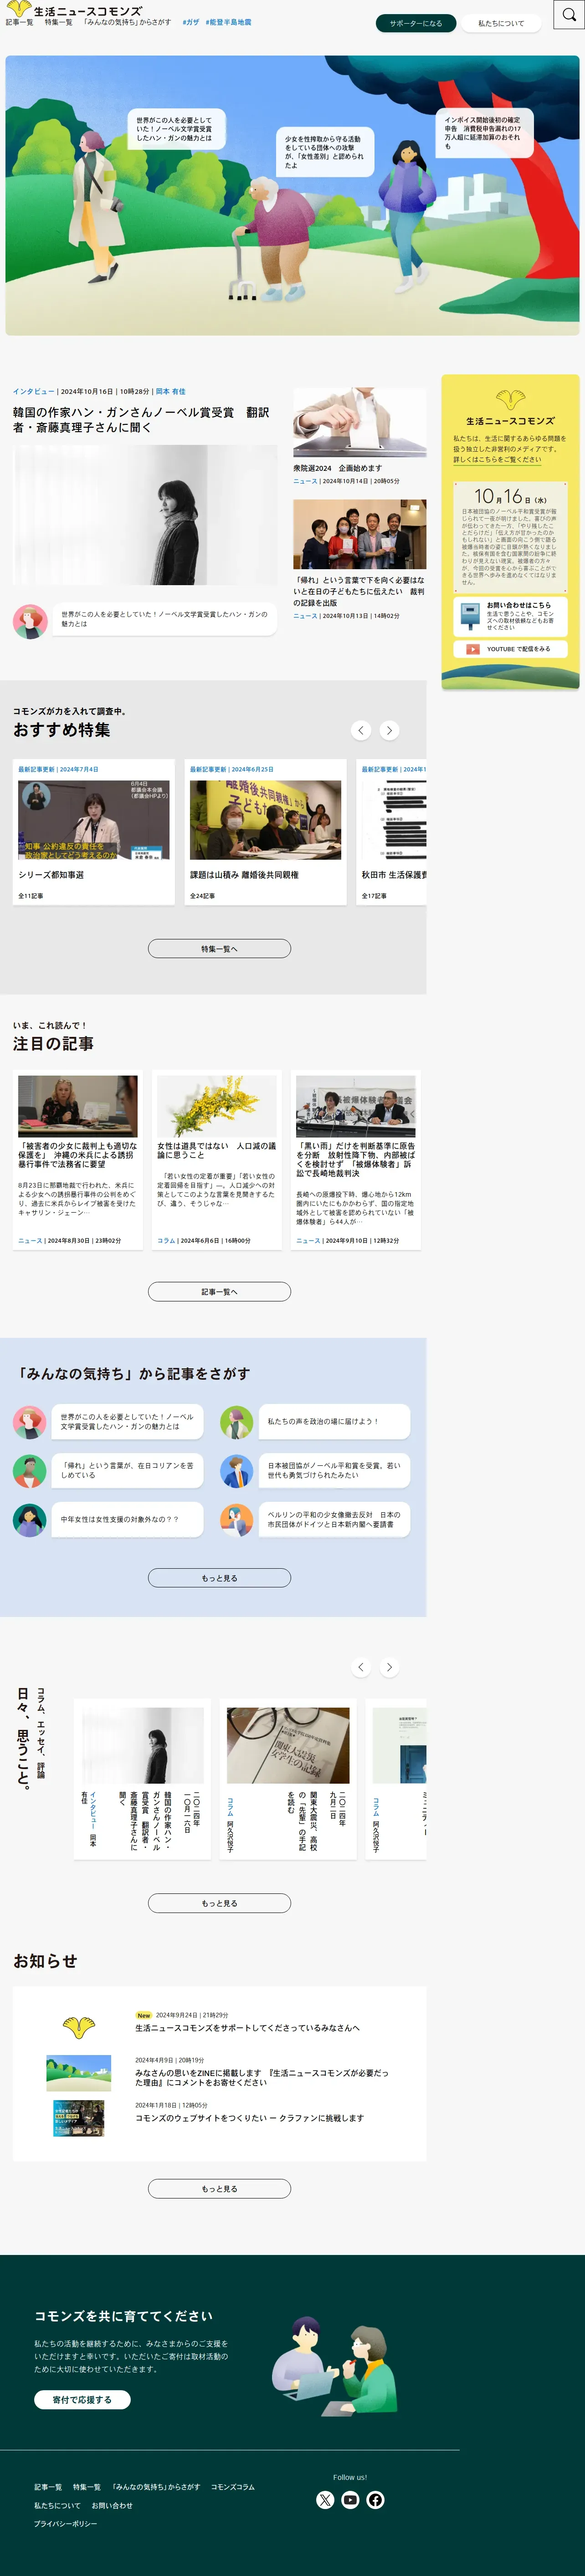
Task: Open notice 生活ニュースコモンズをサポートしてくださっているみなさんへ
Action: (x=248, y=2028)
